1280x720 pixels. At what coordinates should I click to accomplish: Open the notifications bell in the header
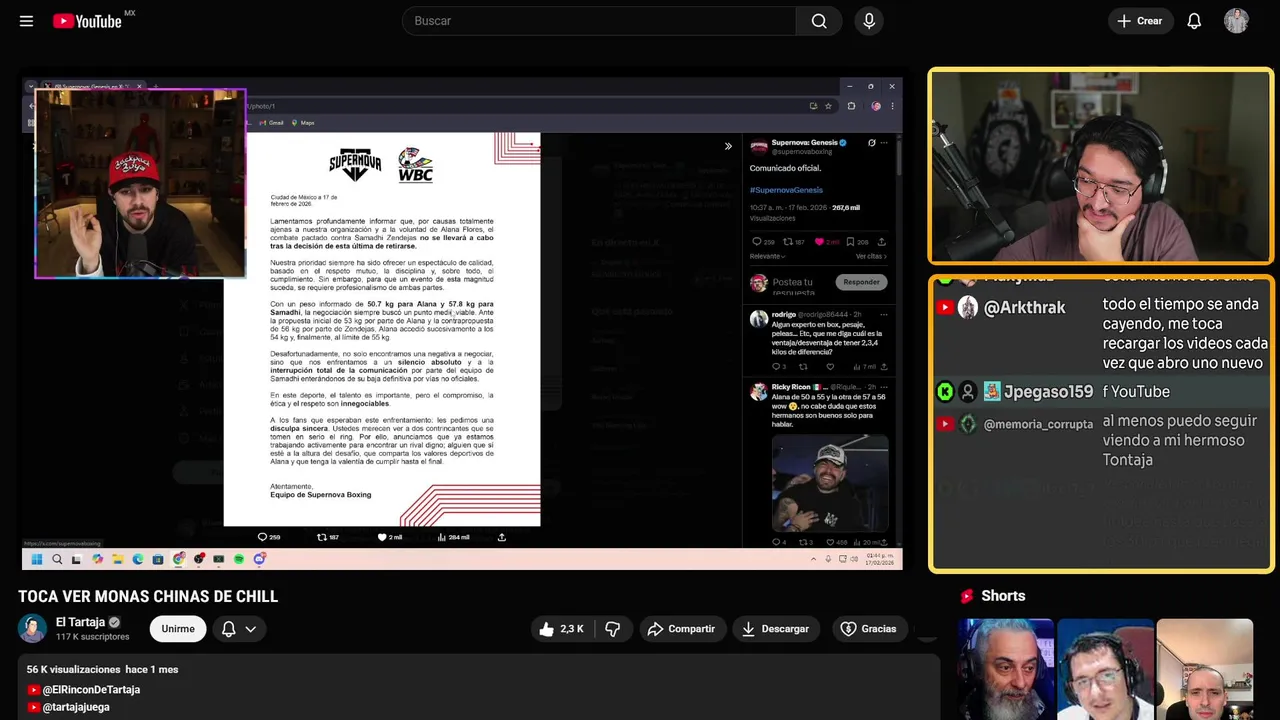[1194, 21]
